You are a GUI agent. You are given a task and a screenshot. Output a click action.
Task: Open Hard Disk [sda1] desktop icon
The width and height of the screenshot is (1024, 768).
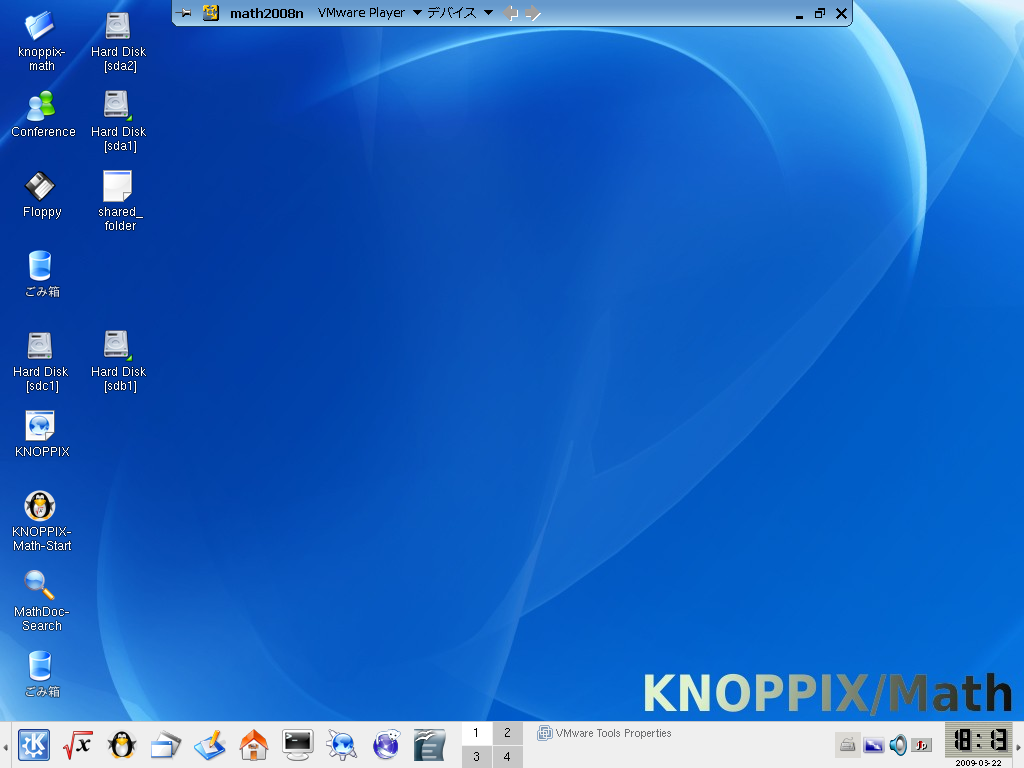118,106
